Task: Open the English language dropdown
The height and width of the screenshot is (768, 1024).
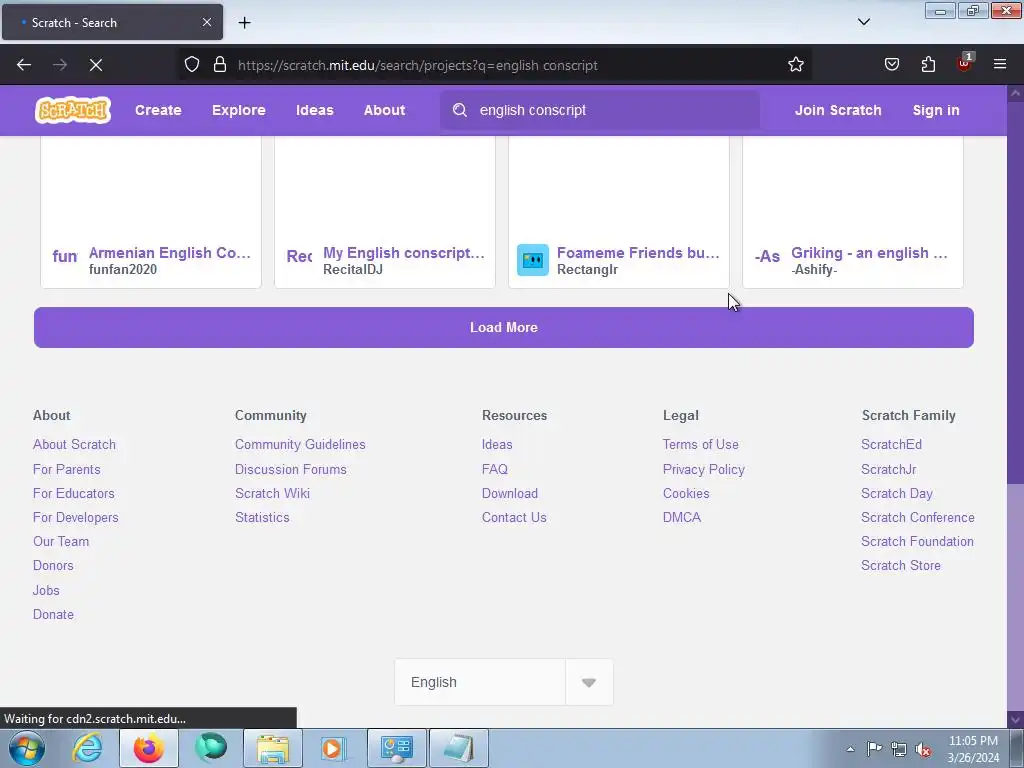Action: (504, 682)
